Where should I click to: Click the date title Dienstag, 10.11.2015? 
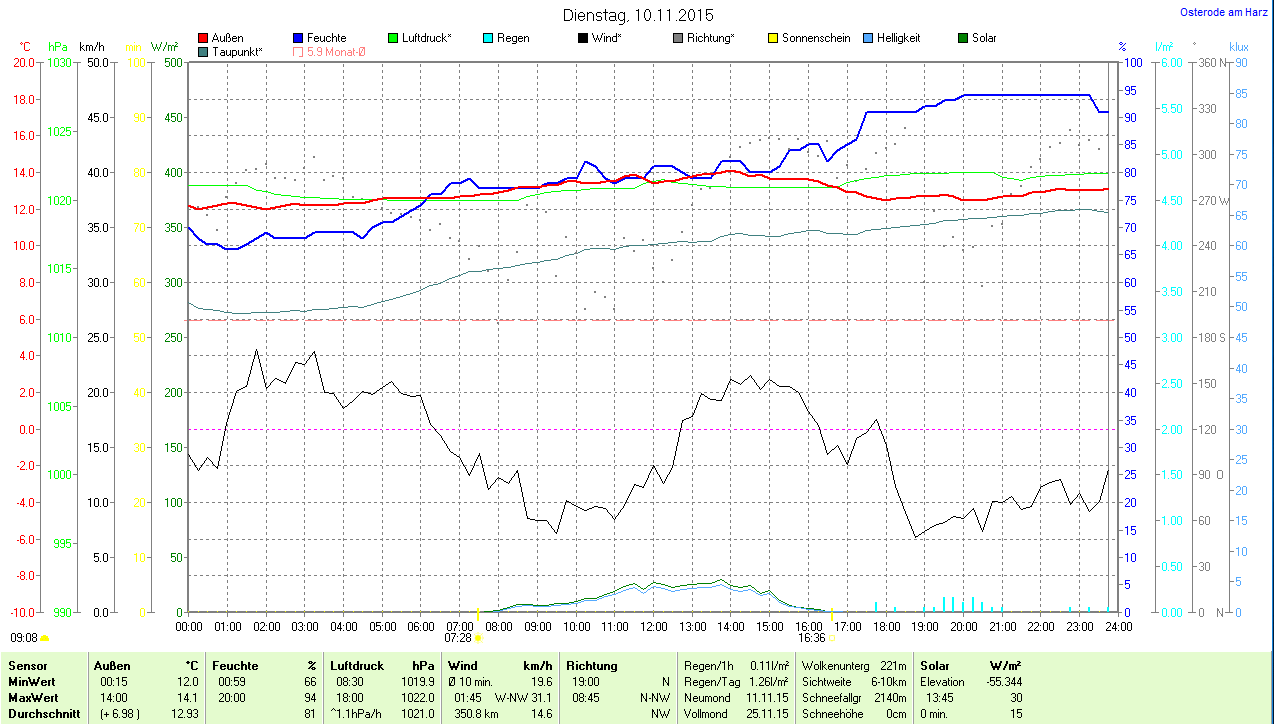[638, 15]
